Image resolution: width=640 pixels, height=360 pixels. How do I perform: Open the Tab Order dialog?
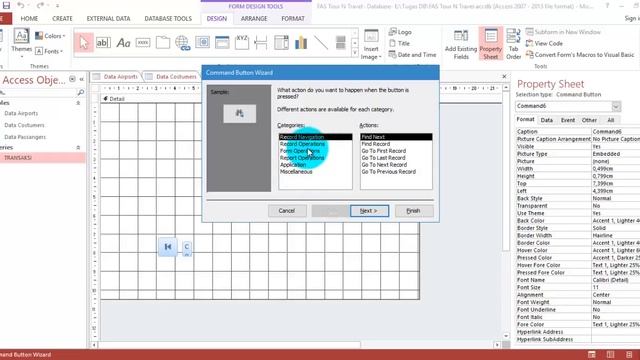click(513, 44)
